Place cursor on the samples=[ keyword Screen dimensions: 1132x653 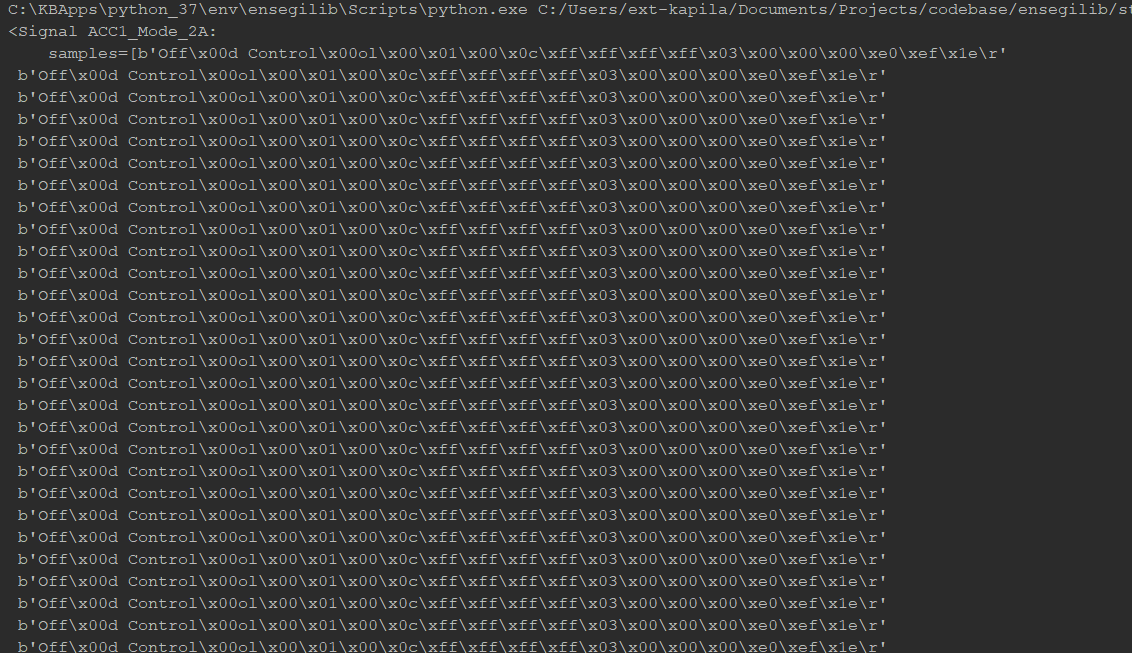[x=89, y=53]
